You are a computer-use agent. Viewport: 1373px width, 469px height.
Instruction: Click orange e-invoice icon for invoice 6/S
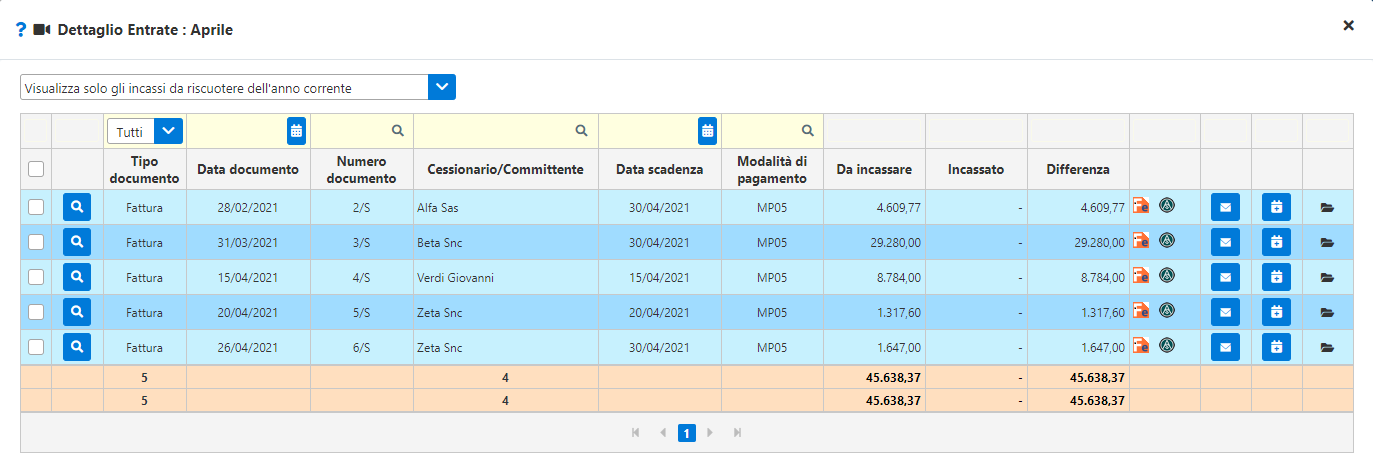tap(1141, 346)
